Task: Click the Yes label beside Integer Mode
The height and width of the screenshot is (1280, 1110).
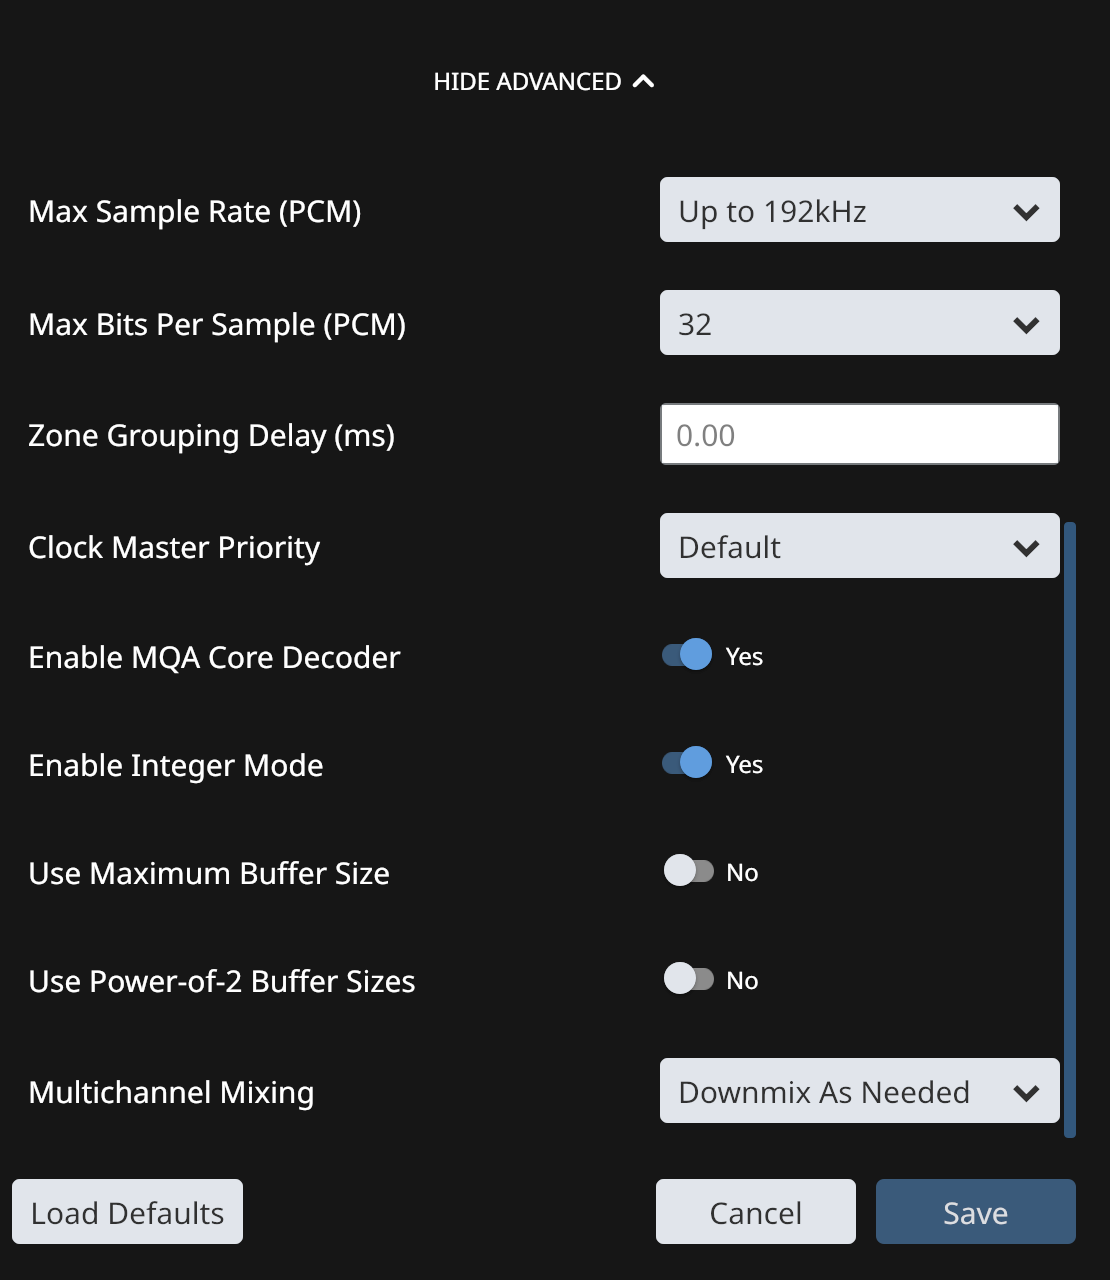Action: (x=746, y=763)
